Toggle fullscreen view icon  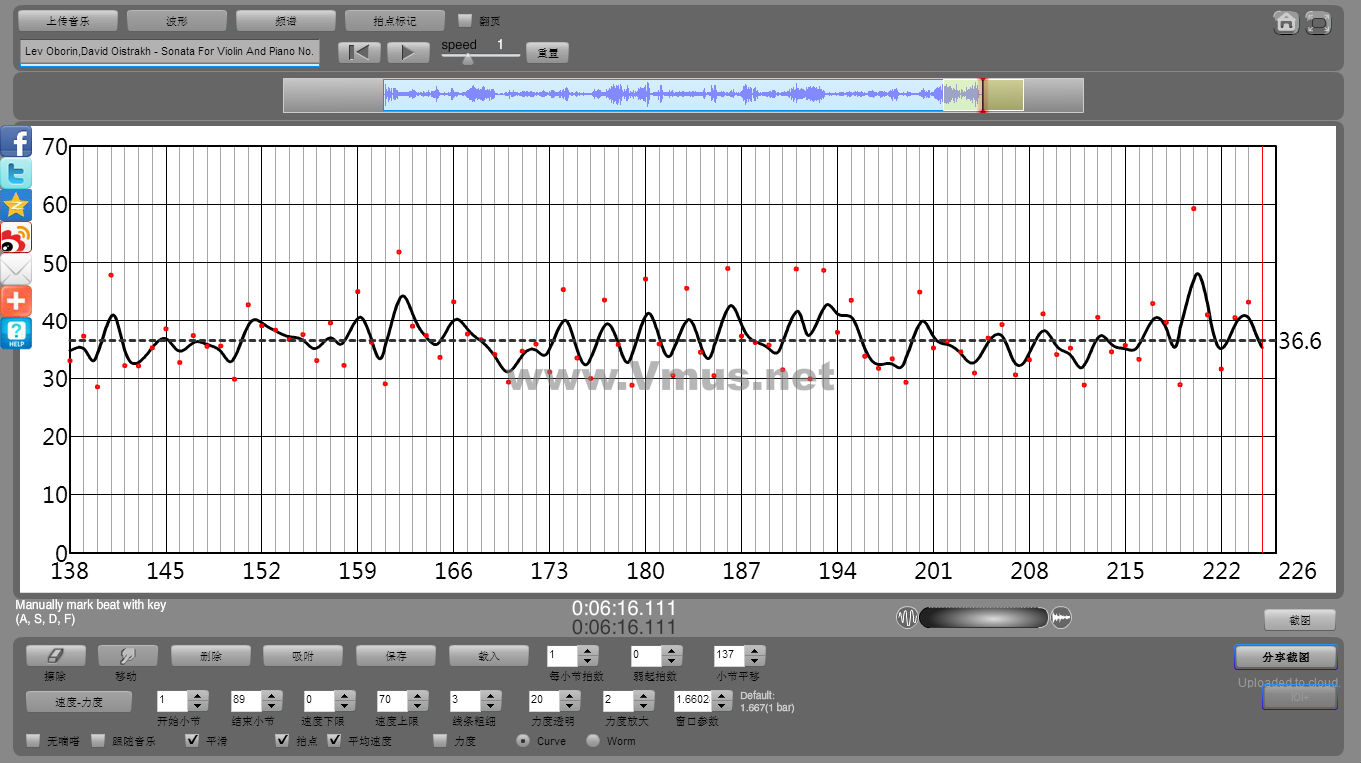1318,23
